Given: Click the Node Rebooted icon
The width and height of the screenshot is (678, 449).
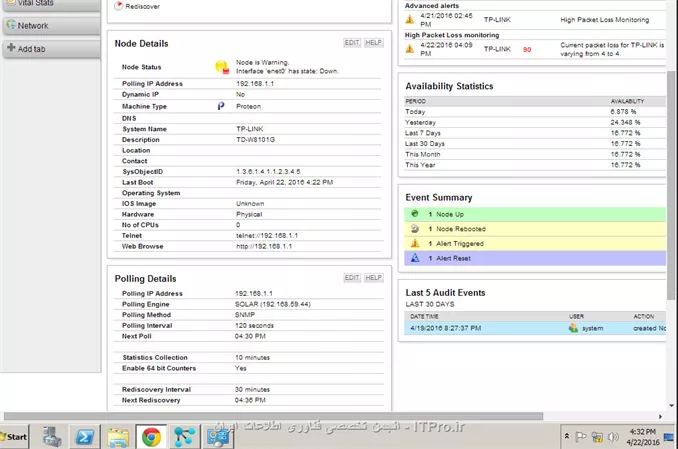Looking at the screenshot, I should (415, 228).
